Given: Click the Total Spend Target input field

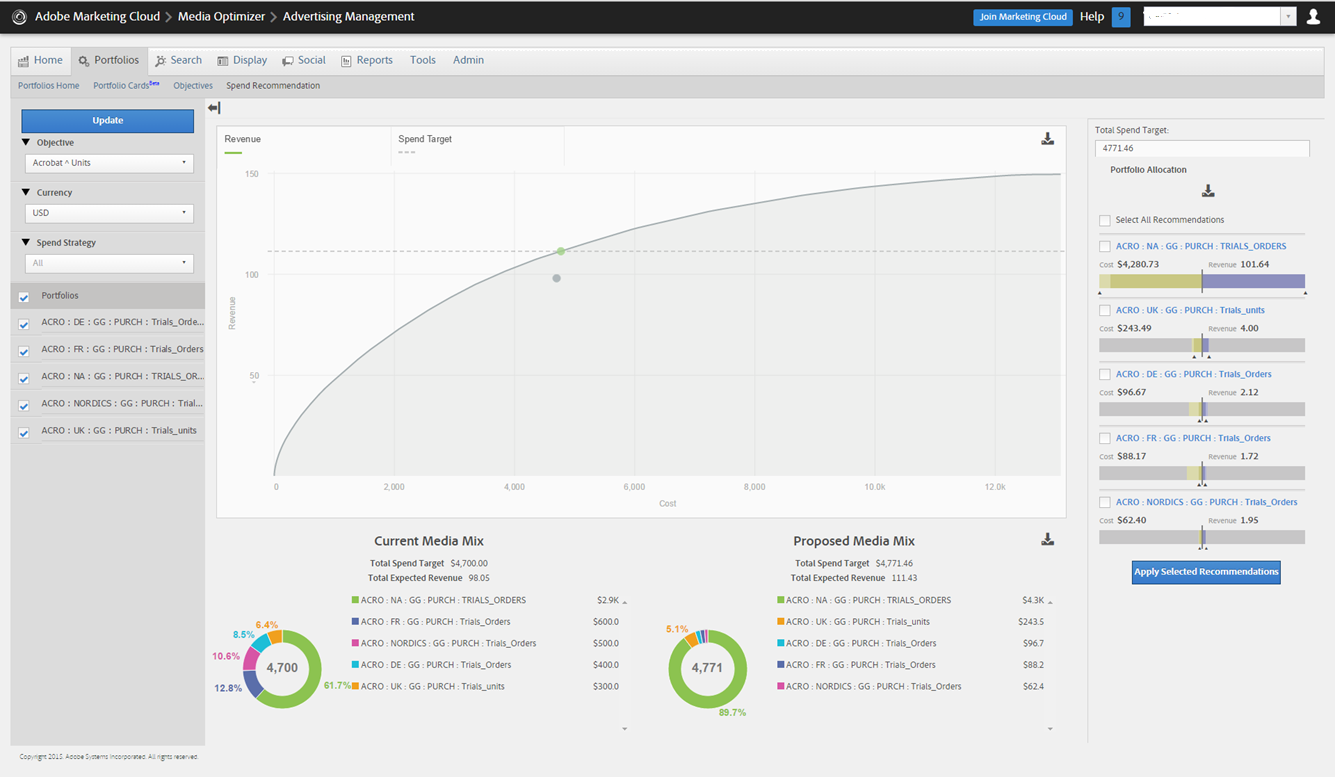Looking at the screenshot, I should (1202, 148).
